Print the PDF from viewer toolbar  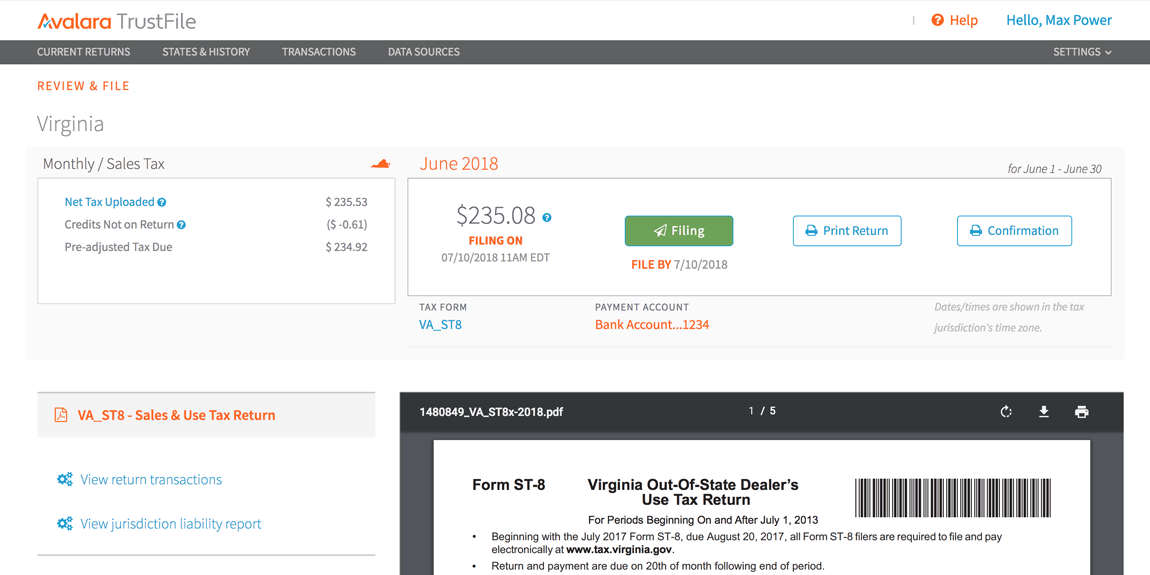pyautogui.click(x=1081, y=412)
